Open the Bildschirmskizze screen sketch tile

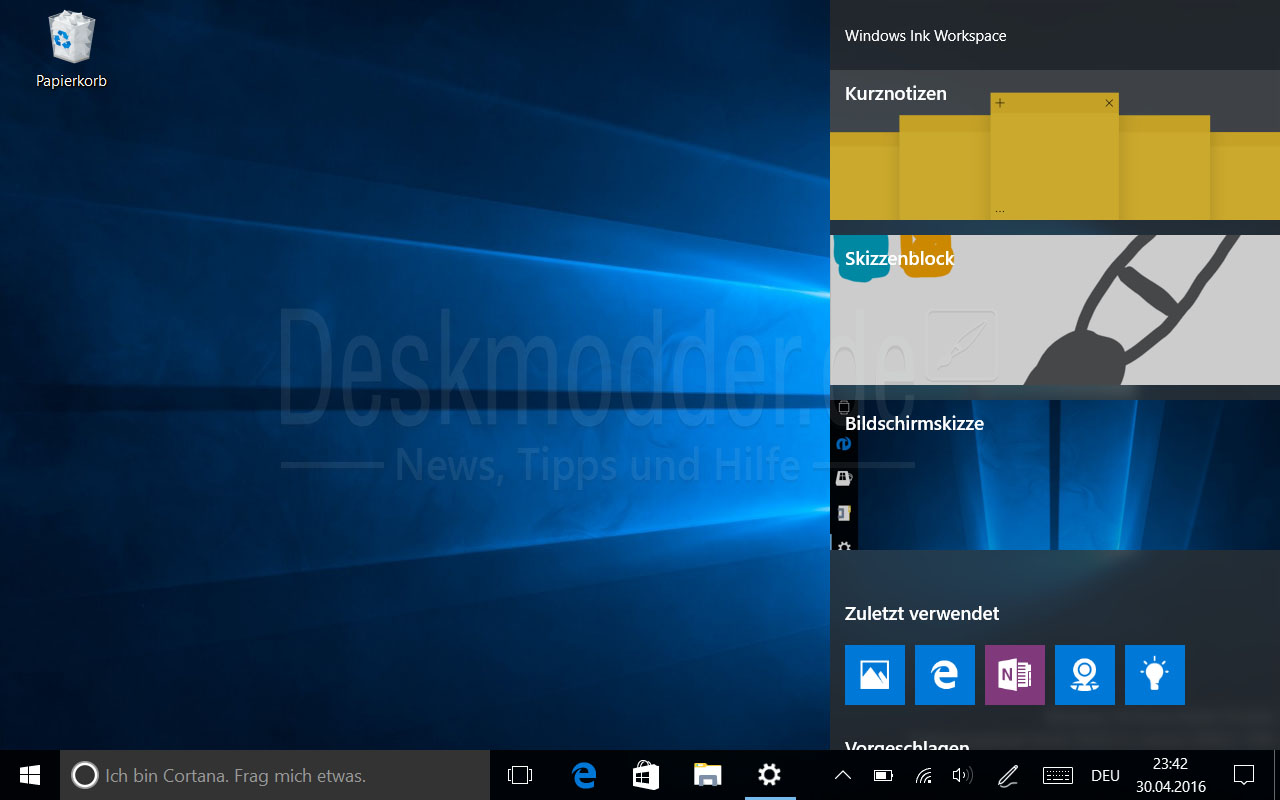point(1055,475)
